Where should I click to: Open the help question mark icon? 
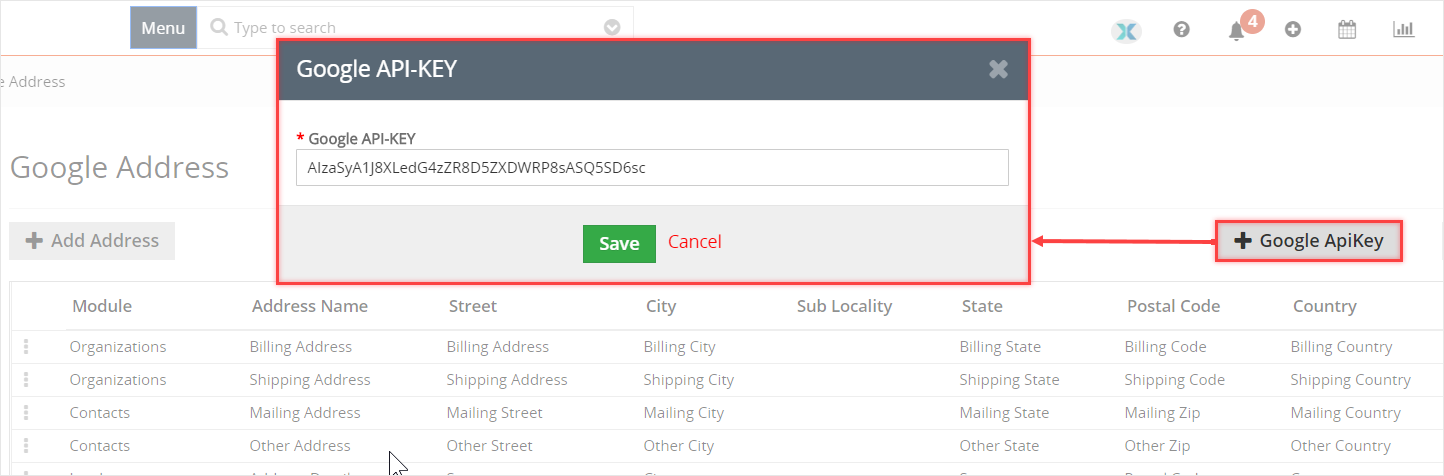click(x=1181, y=30)
